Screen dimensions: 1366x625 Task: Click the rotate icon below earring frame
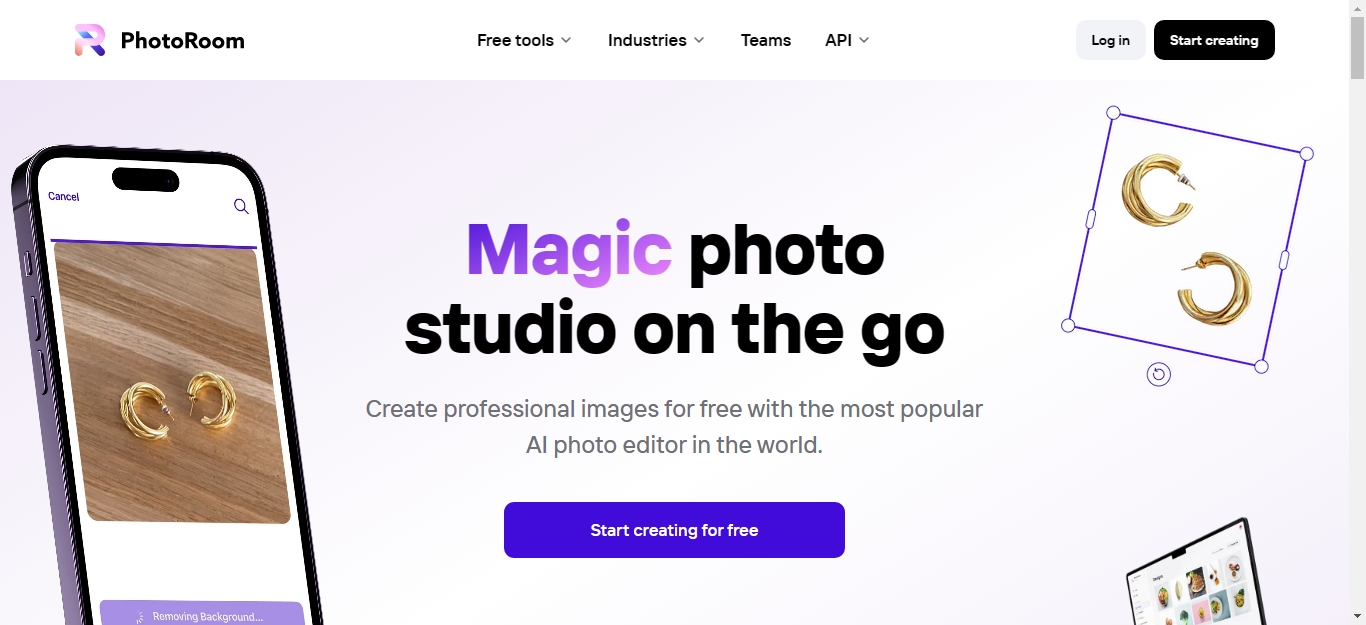point(1158,374)
